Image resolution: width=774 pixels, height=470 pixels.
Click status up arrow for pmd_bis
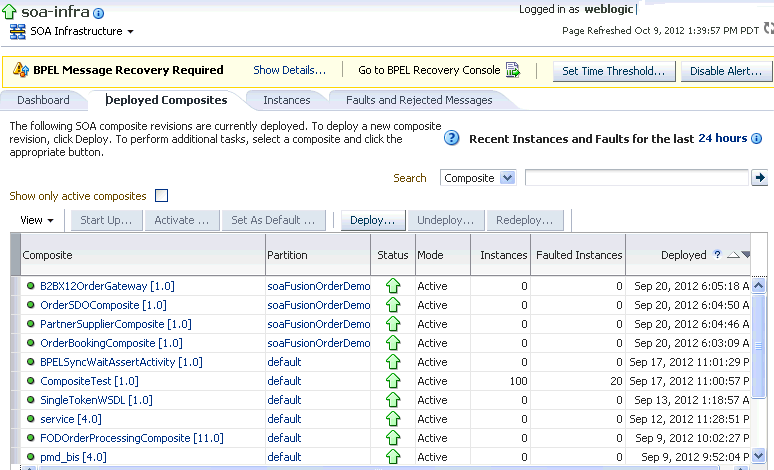[x=393, y=457]
